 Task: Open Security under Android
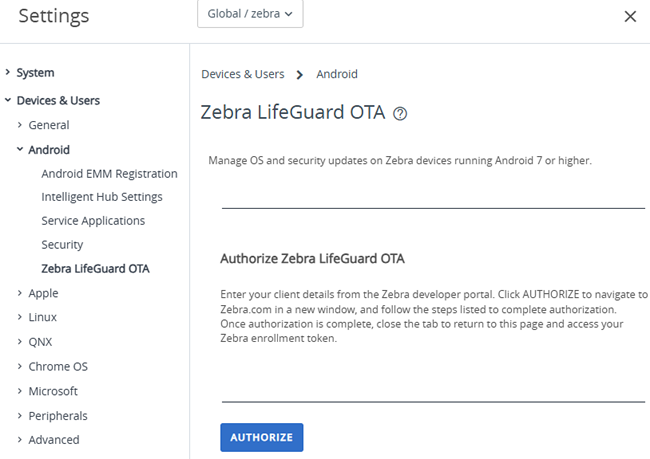[x=62, y=245]
